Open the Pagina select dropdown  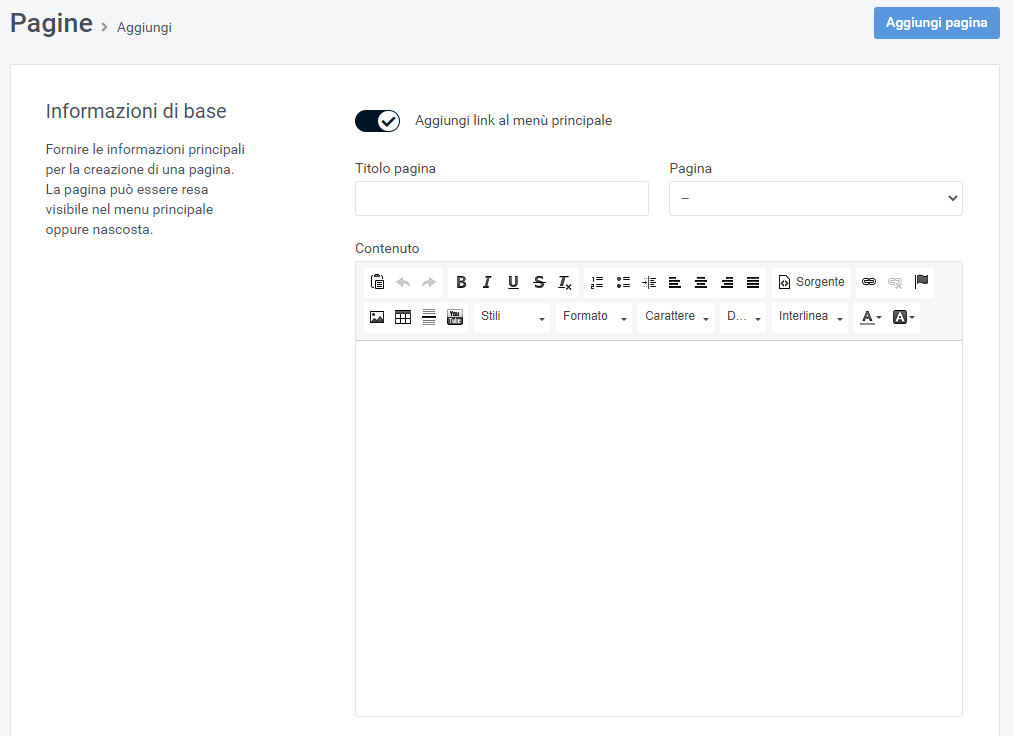click(x=815, y=198)
